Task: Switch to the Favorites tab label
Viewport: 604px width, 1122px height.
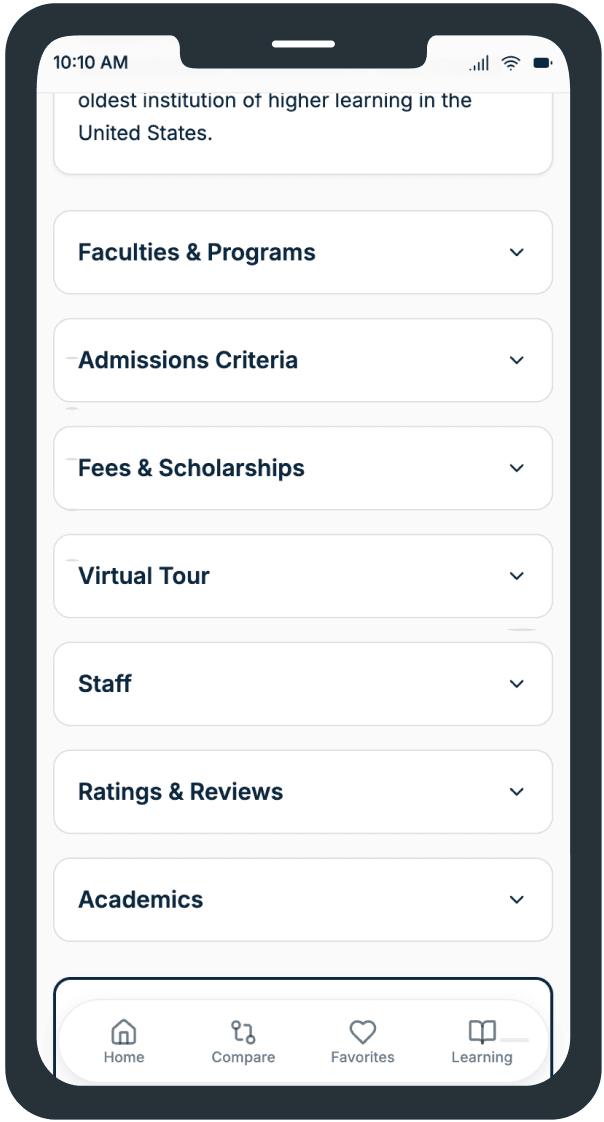Action: pos(362,1057)
